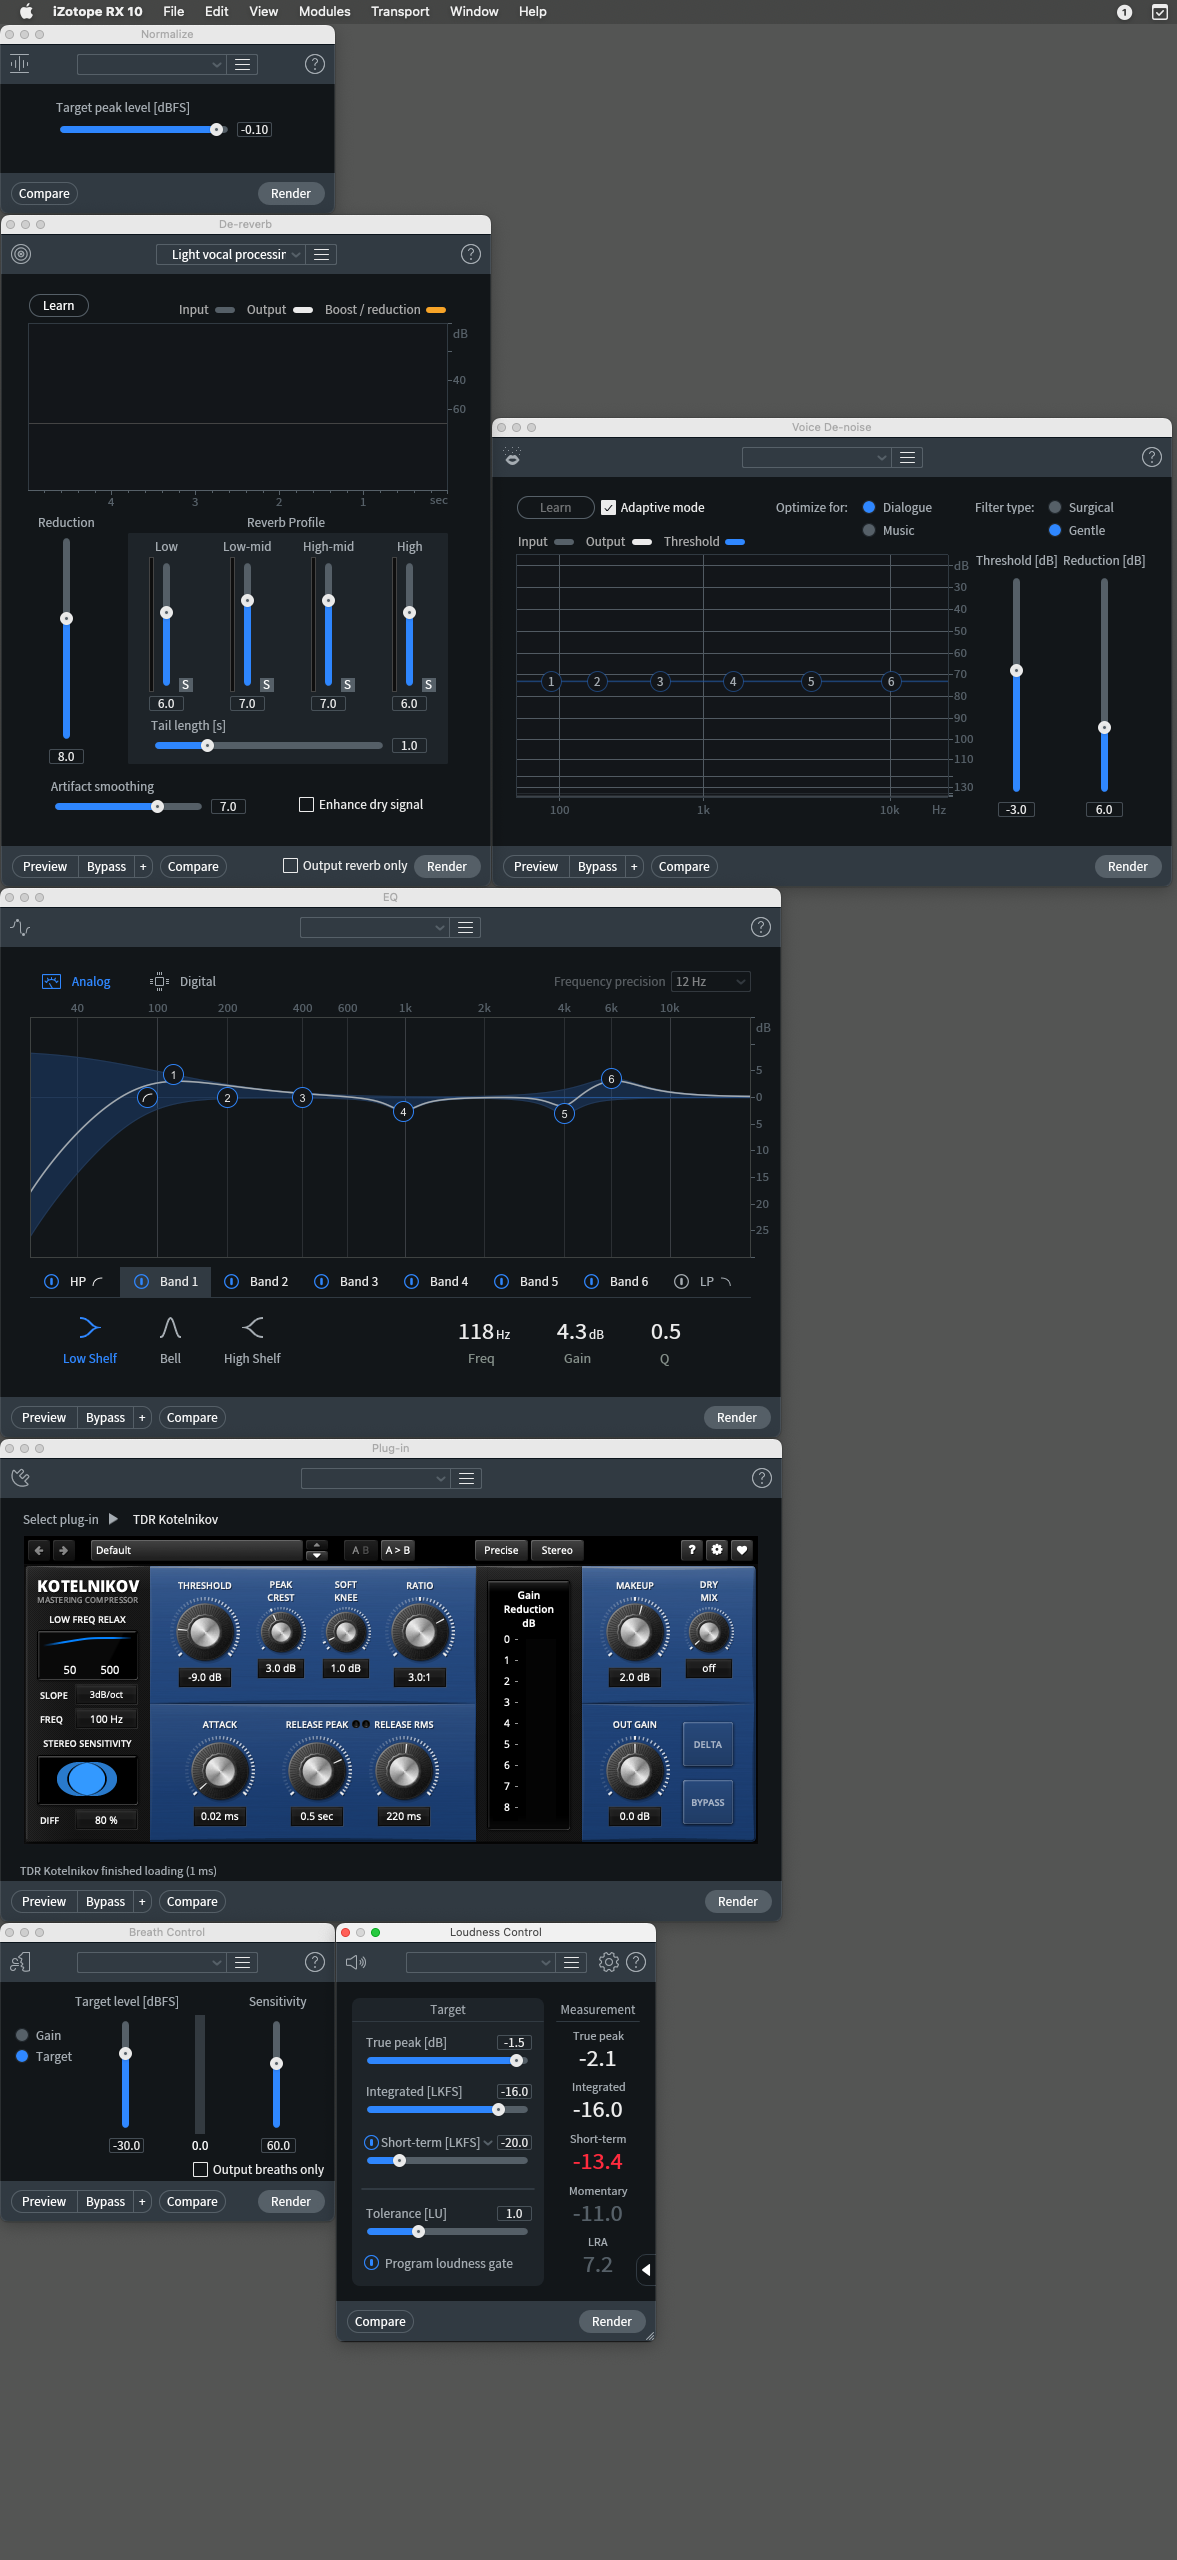Solo the Low band in Reverb Profile
The height and width of the screenshot is (2560, 1177).
click(x=185, y=685)
